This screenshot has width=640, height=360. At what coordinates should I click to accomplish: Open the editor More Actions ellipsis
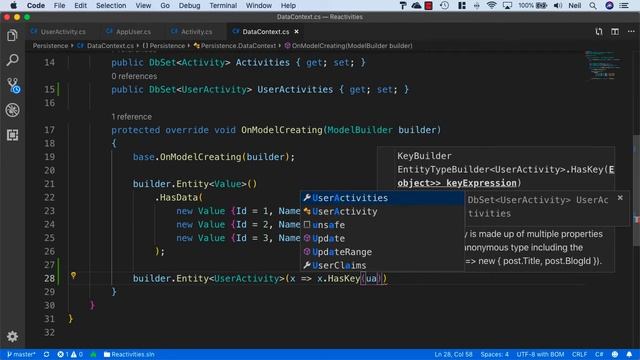click(631, 31)
